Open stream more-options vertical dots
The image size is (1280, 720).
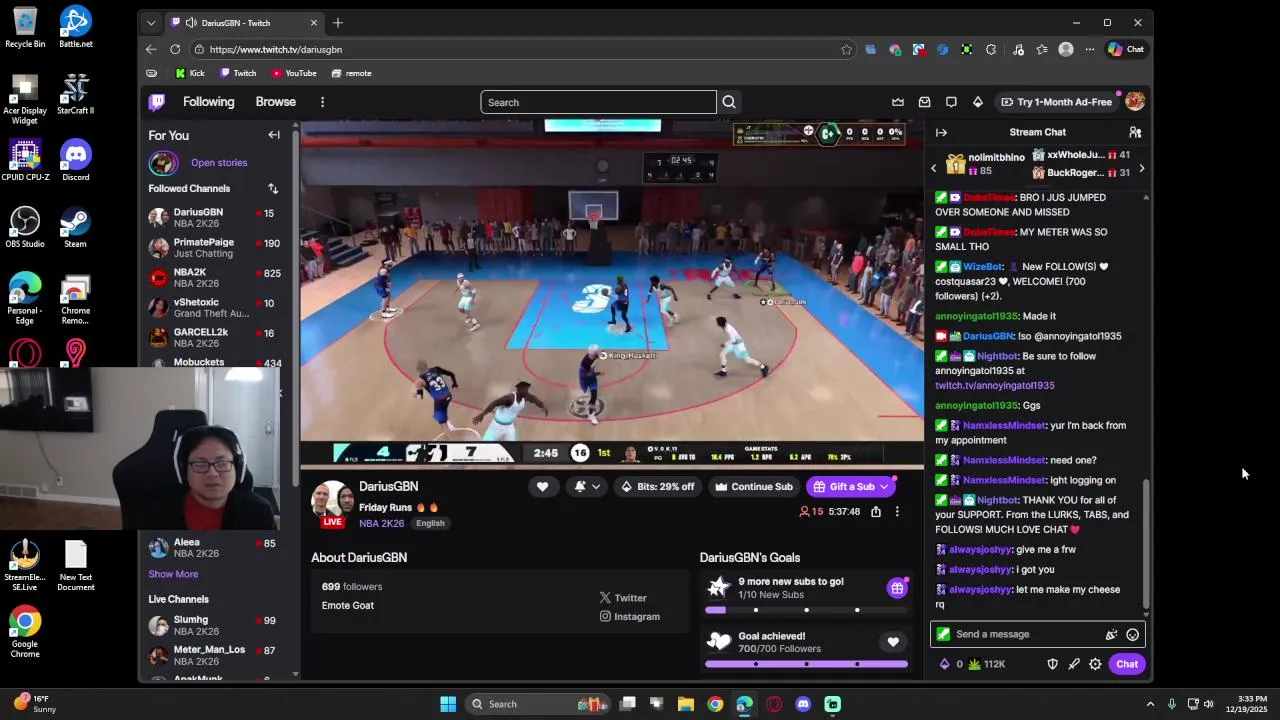coord(897,511)
